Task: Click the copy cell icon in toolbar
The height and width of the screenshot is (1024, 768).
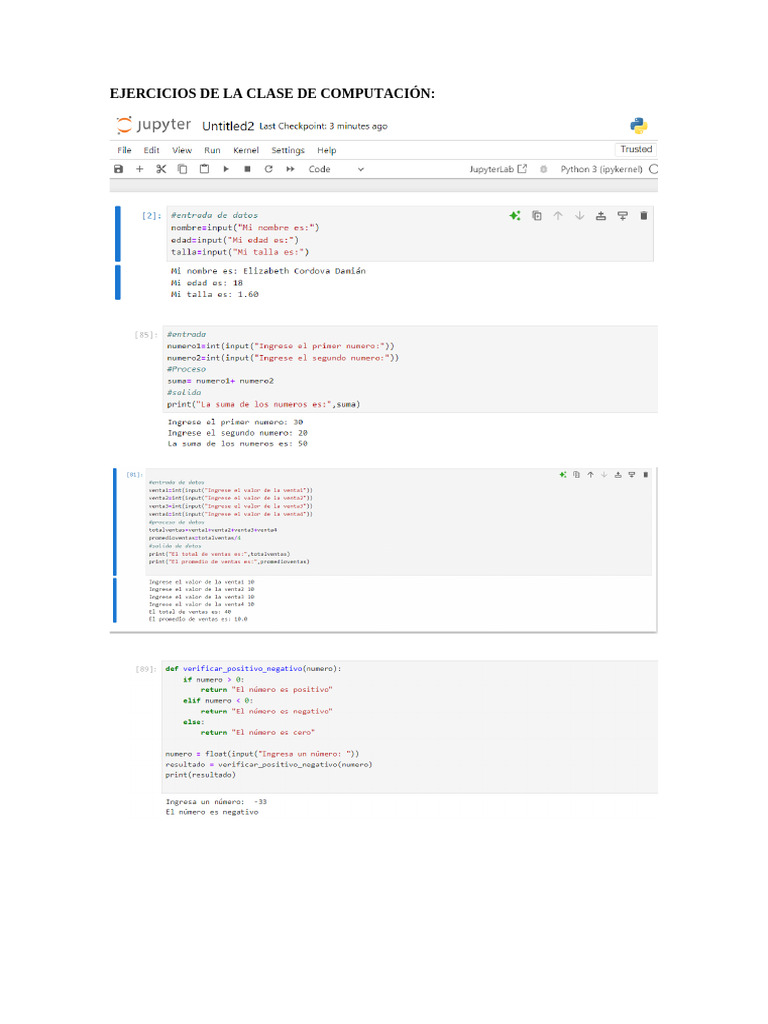Action: (182, 169)
